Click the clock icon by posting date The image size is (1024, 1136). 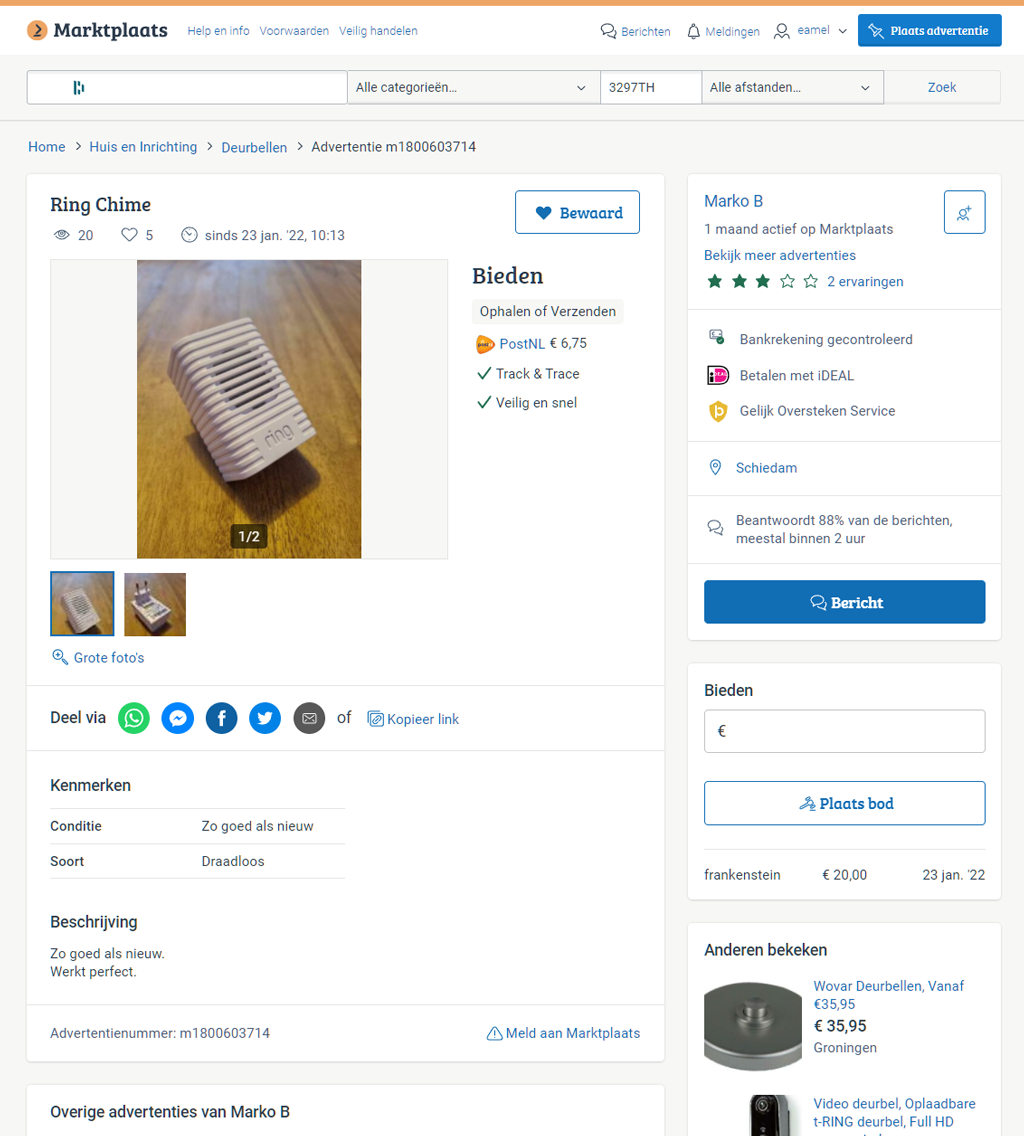[x=189, y=235]
